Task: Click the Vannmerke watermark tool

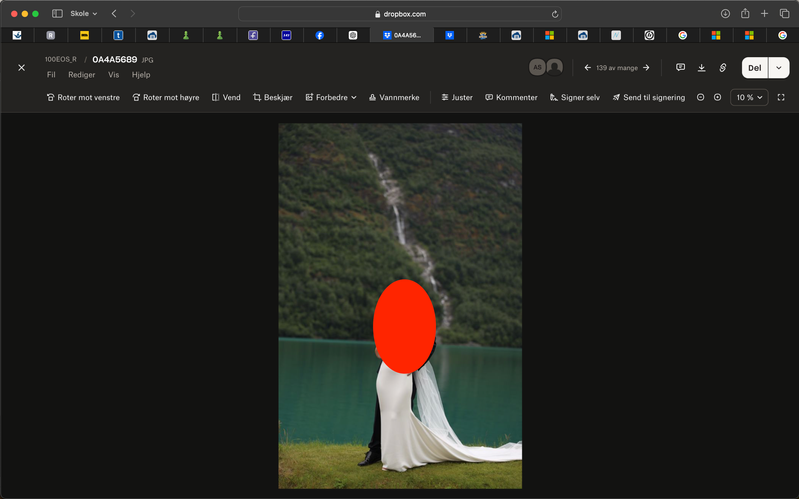Action: (x=394, y=98)
